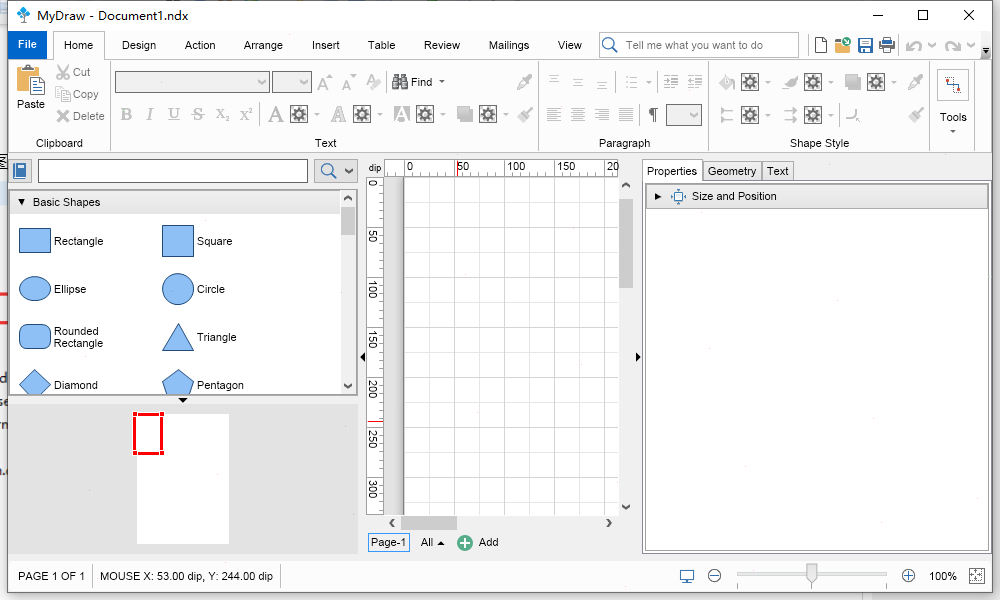Viewport: 1000px width, 600px height.
Task: Click the Ellipse shape icon
Action: (x=35, y=289)
